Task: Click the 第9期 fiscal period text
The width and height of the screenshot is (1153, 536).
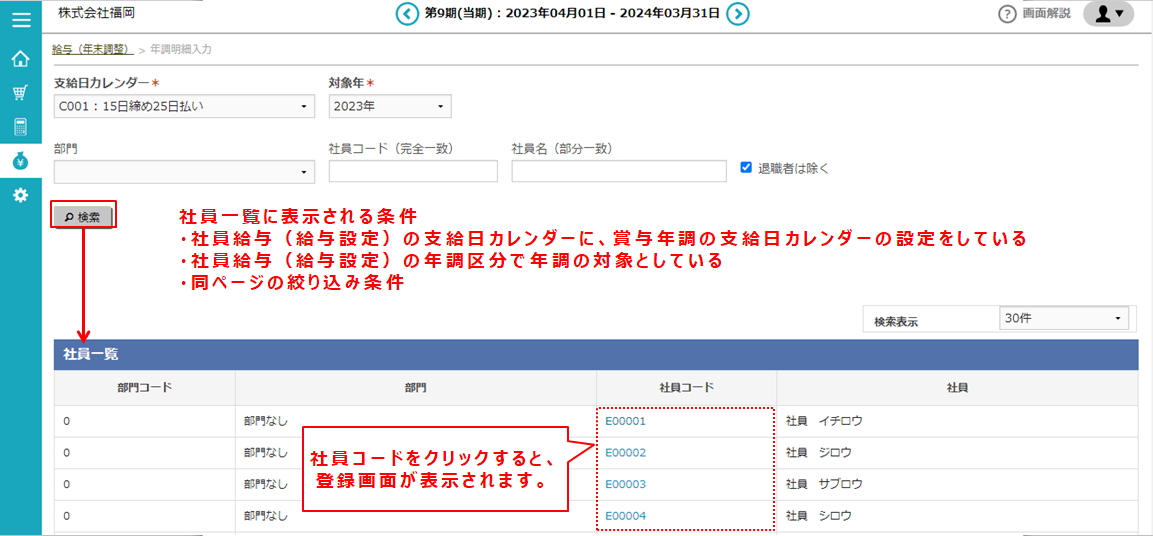Action: click(572, 13)
